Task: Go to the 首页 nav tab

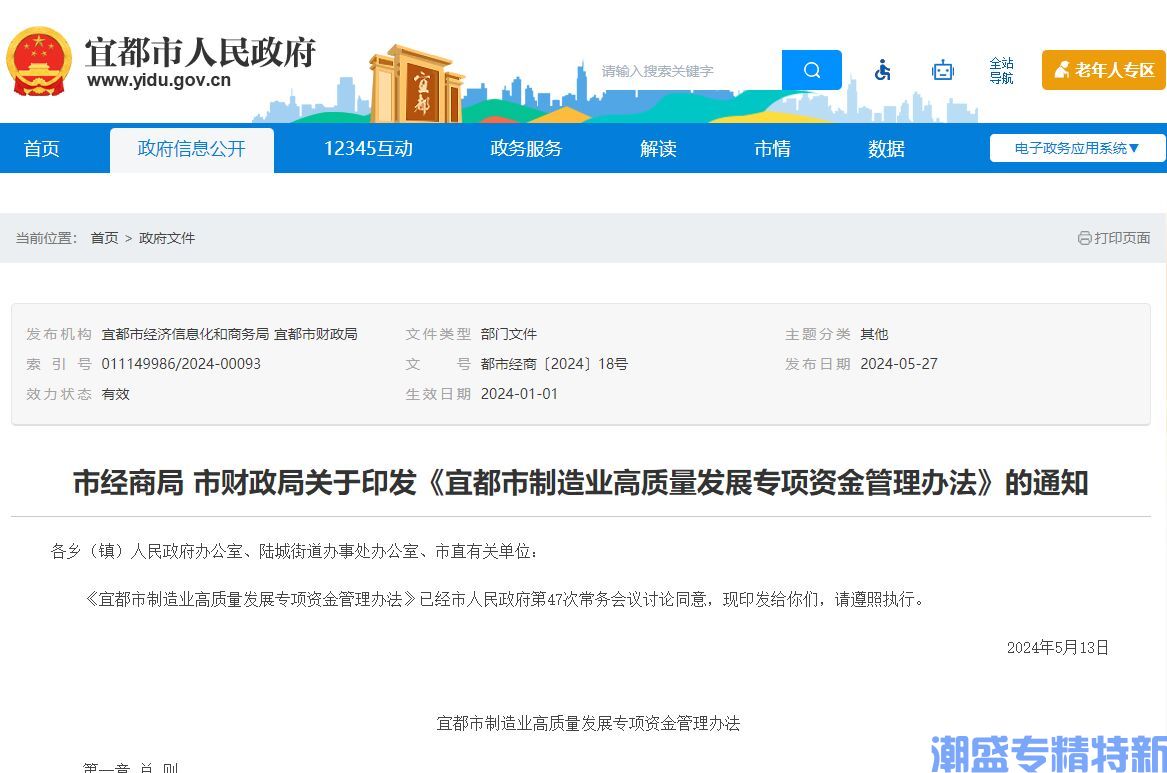Action: pyautogui.click(x=42, y=149)
